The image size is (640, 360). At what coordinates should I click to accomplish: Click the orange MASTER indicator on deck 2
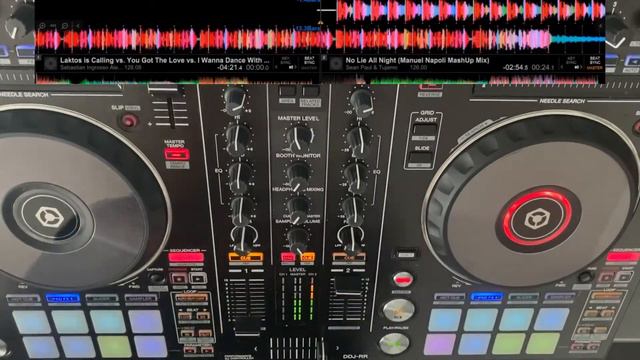tap(595, 68)
